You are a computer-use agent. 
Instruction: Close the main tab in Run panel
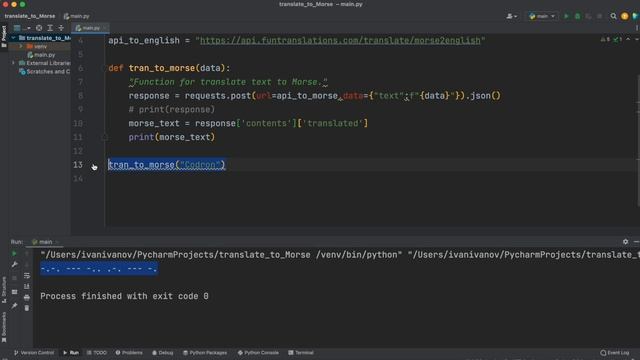(57, 242)
